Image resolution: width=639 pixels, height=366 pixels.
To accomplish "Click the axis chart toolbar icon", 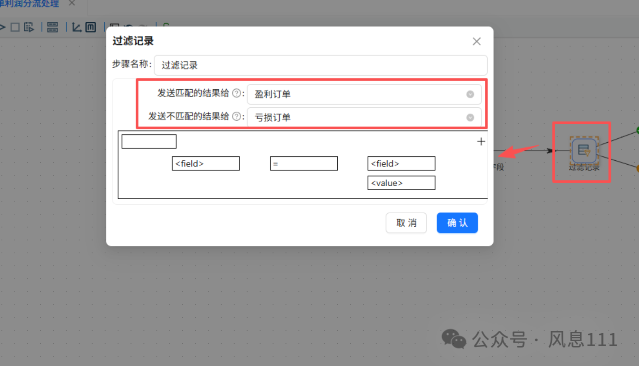I will (77, 27).
